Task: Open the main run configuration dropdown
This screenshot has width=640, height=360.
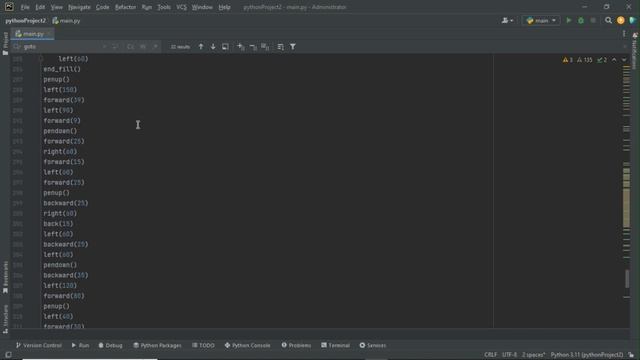Action: (541, 20)
